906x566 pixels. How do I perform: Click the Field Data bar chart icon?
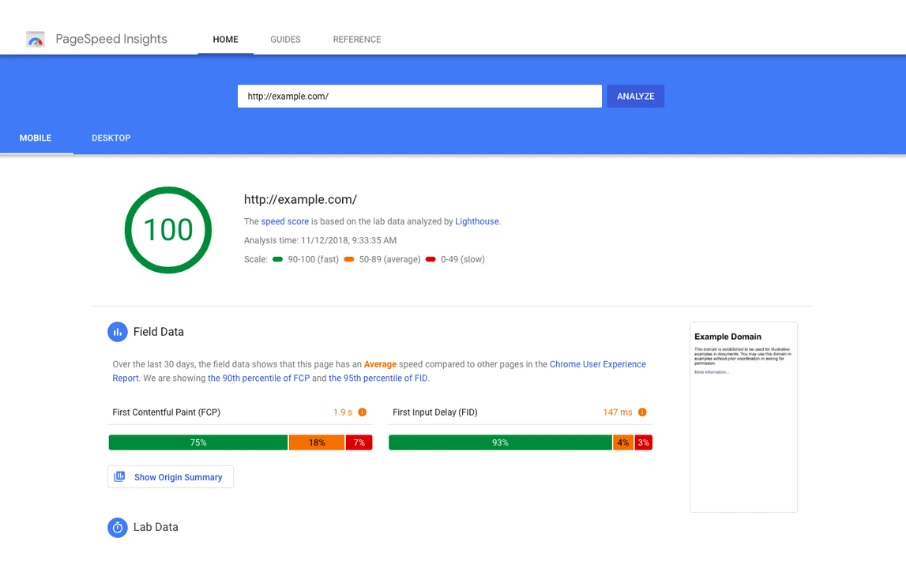point(117,332)
